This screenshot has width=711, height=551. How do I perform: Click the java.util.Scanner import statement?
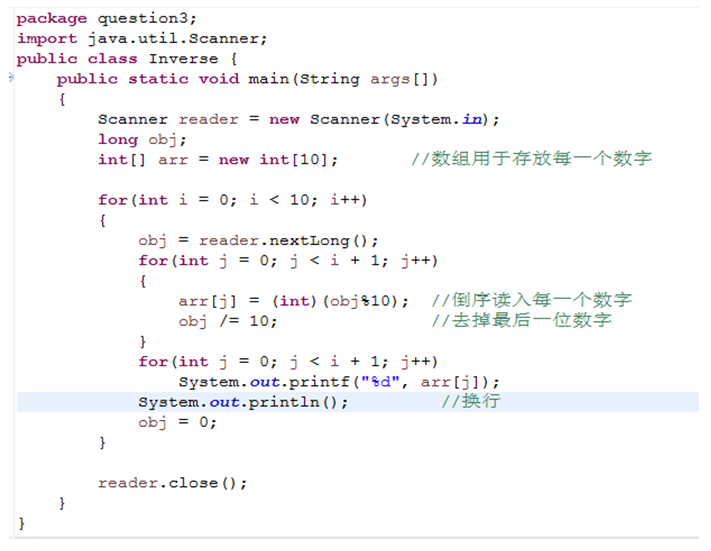[142, 38]
